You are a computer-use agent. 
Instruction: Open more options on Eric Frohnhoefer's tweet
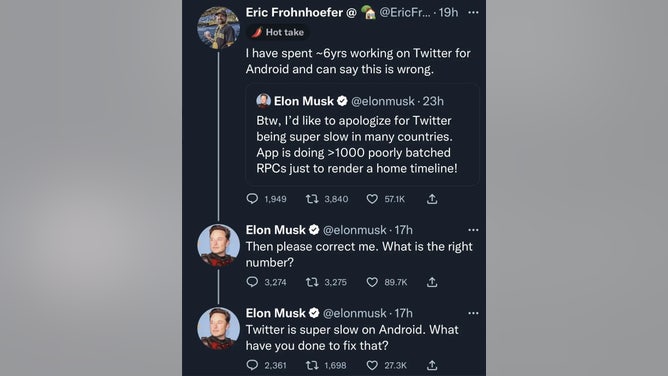pyautogui.click(x=473, y=12)
